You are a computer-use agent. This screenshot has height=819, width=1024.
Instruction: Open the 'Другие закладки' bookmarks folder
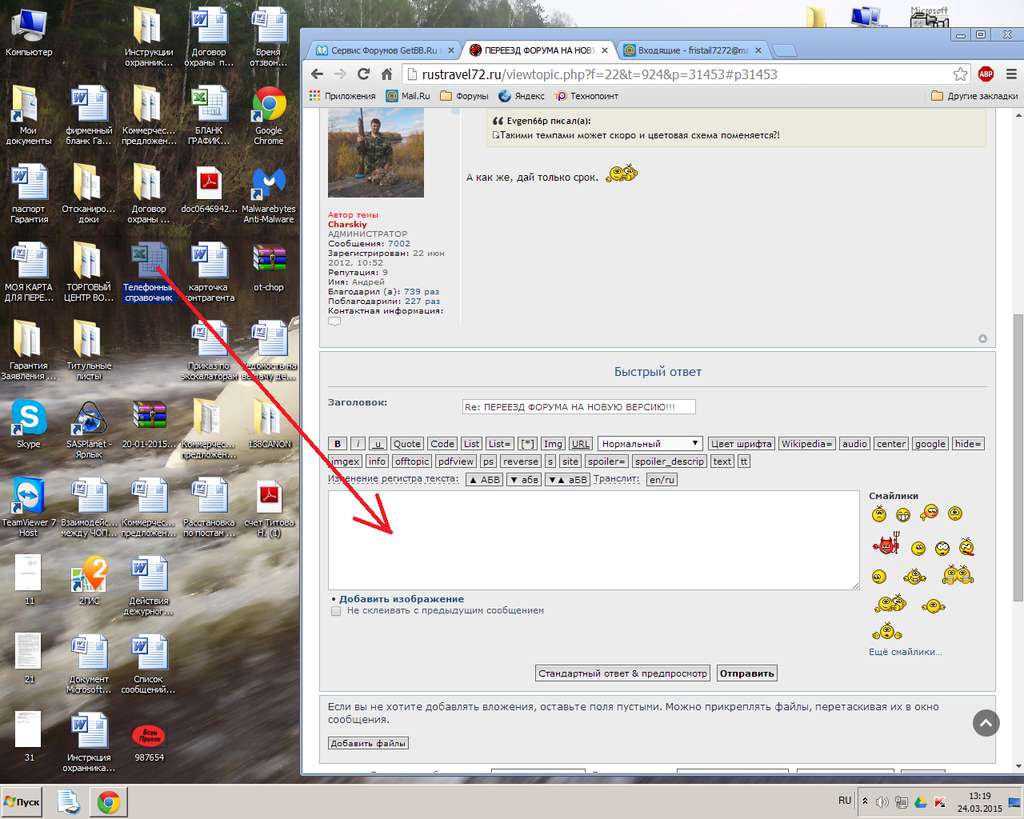pos(968,96)
